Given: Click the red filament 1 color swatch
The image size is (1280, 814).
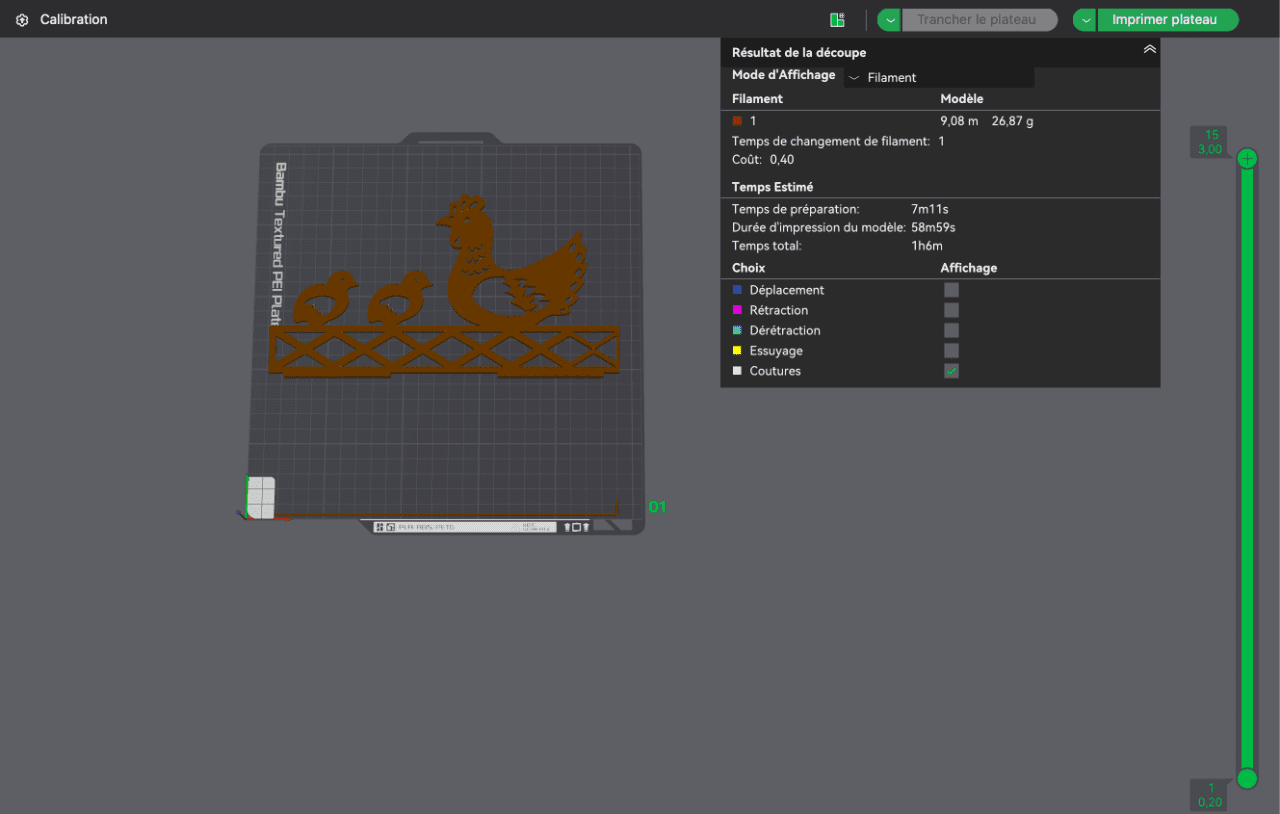Looking at the screenshot, I should (738, 121).
